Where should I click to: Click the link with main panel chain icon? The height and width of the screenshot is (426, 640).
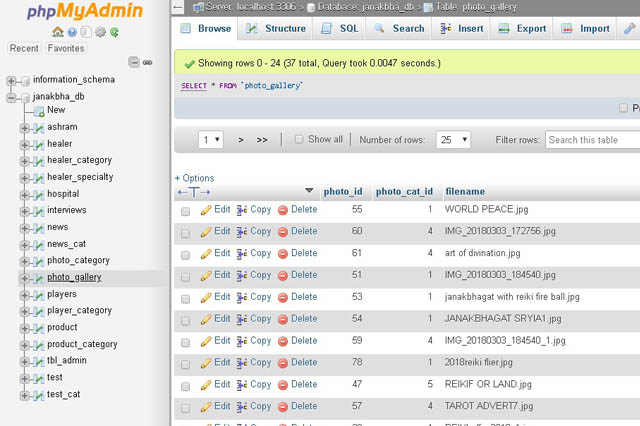tap(148, 62)
